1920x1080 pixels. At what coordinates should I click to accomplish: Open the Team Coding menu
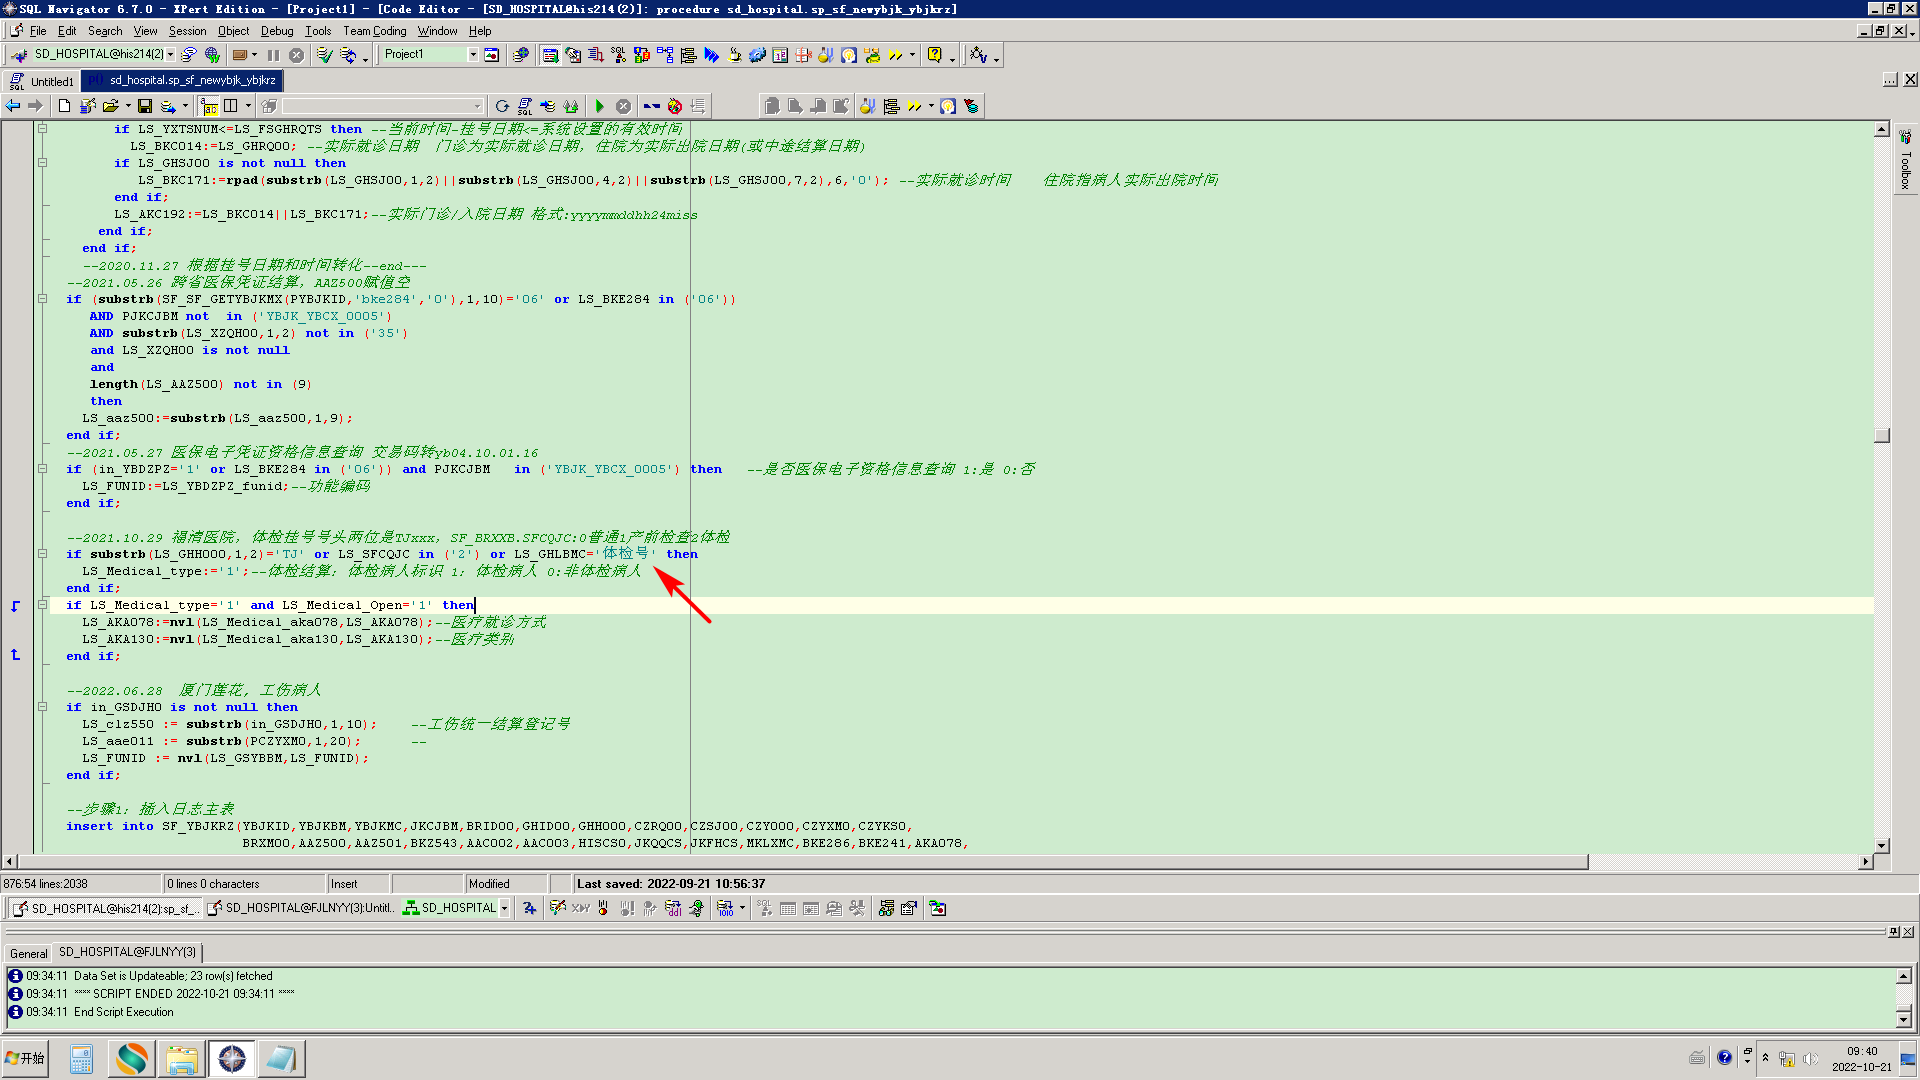point(374,31)
